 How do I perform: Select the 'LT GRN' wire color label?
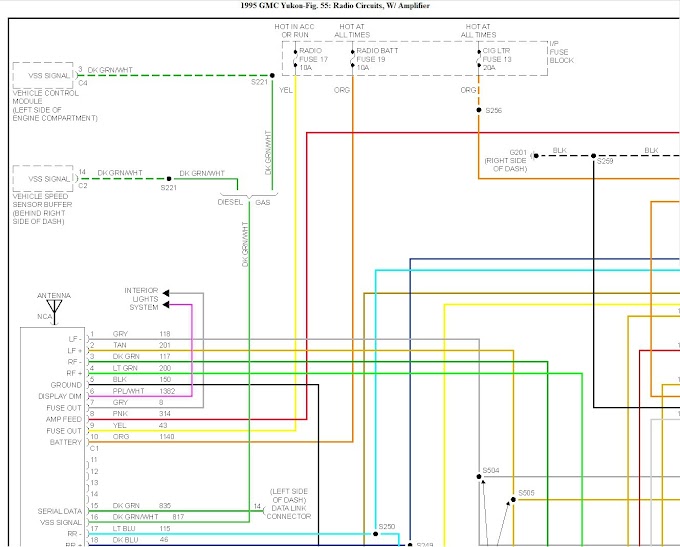tap(125, 368)
